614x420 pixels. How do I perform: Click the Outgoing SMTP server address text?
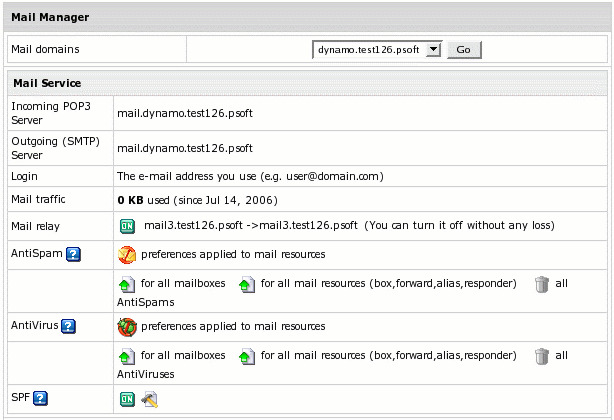click(x=185, y=148)
